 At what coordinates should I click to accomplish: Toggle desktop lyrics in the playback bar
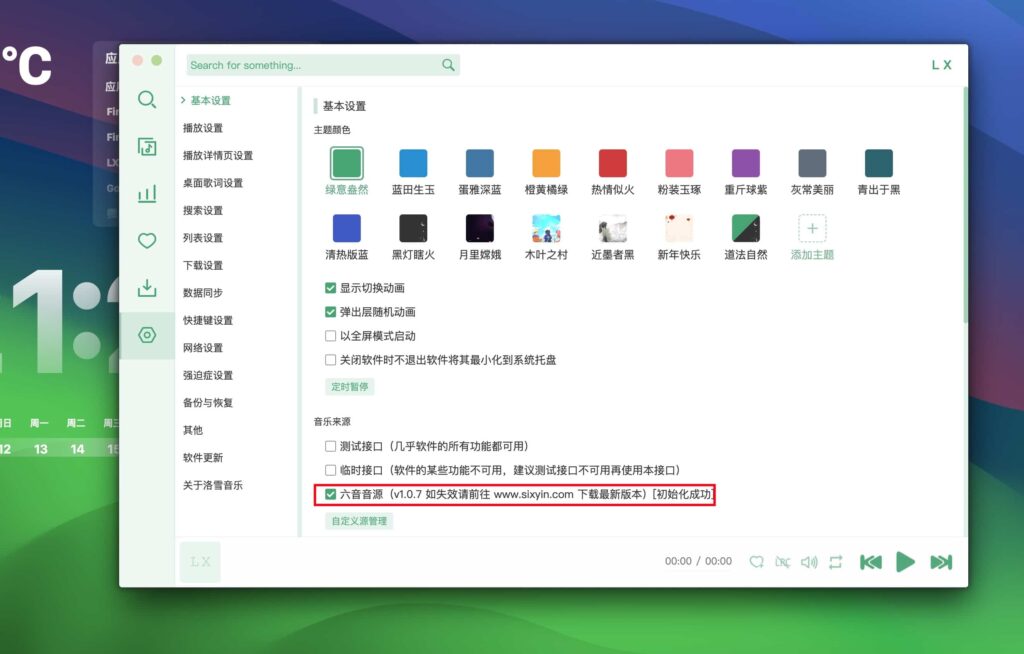coord(783,561)
